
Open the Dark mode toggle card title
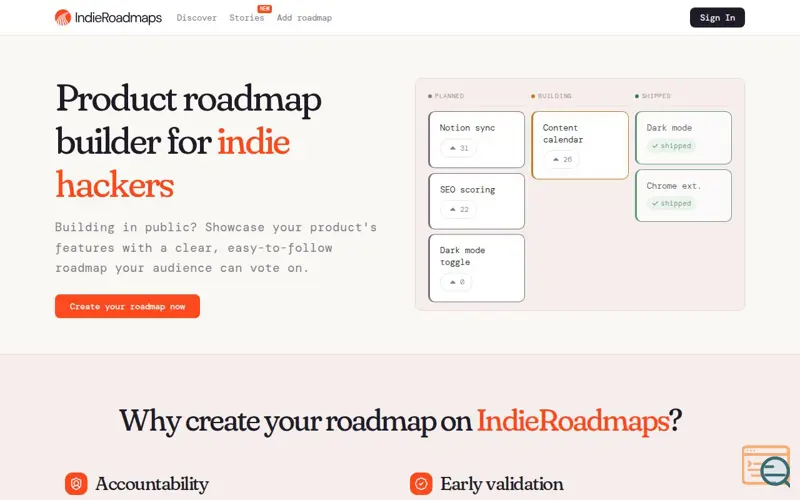coord(462,256)
